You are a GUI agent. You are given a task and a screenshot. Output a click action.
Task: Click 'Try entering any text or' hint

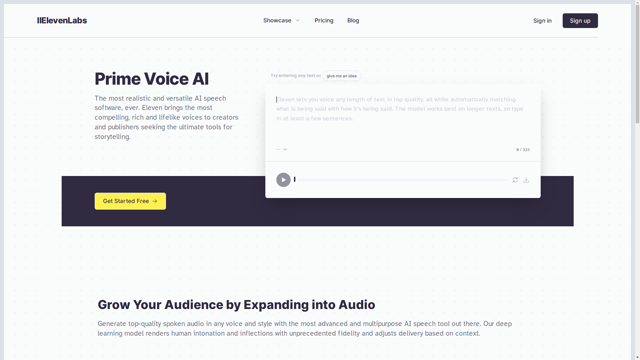pos(296,76)
